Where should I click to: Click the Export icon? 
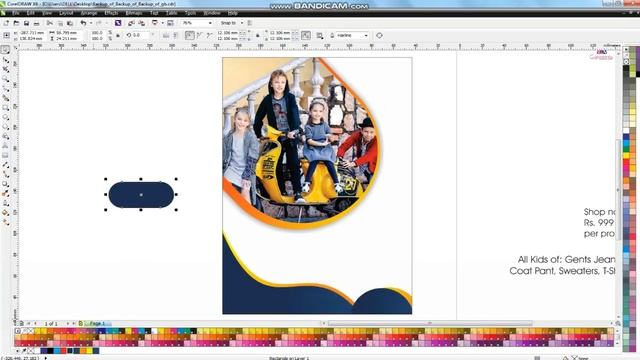[142, 23]
